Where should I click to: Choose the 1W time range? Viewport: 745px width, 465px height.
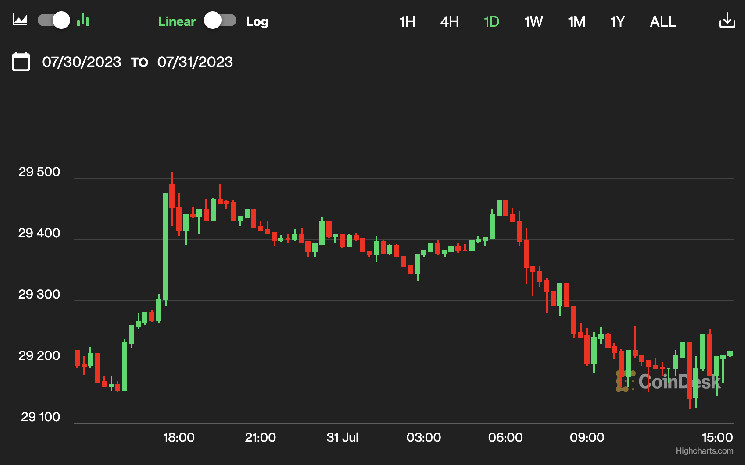click(x=534, y=21)
